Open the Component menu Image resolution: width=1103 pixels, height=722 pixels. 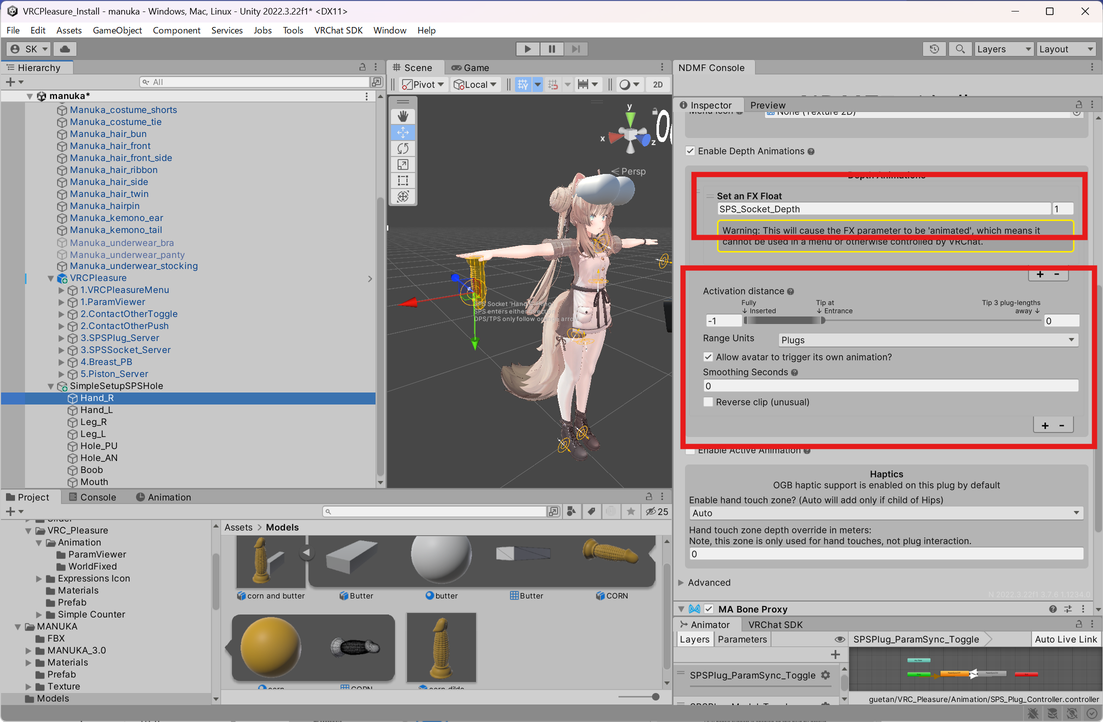[x=177, y=30]
